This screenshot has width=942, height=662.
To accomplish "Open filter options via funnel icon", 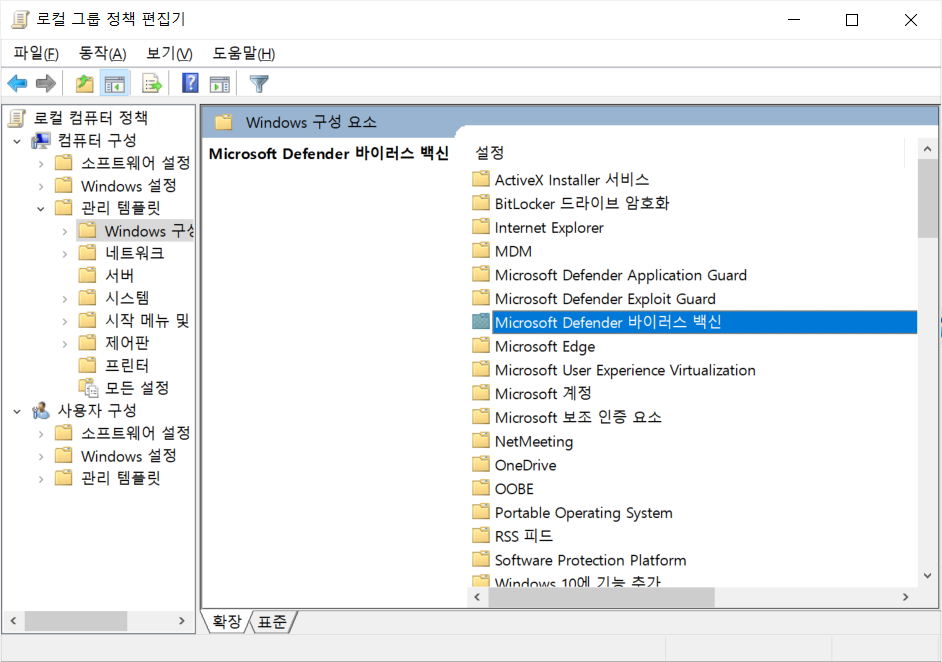I will (259, 84).
